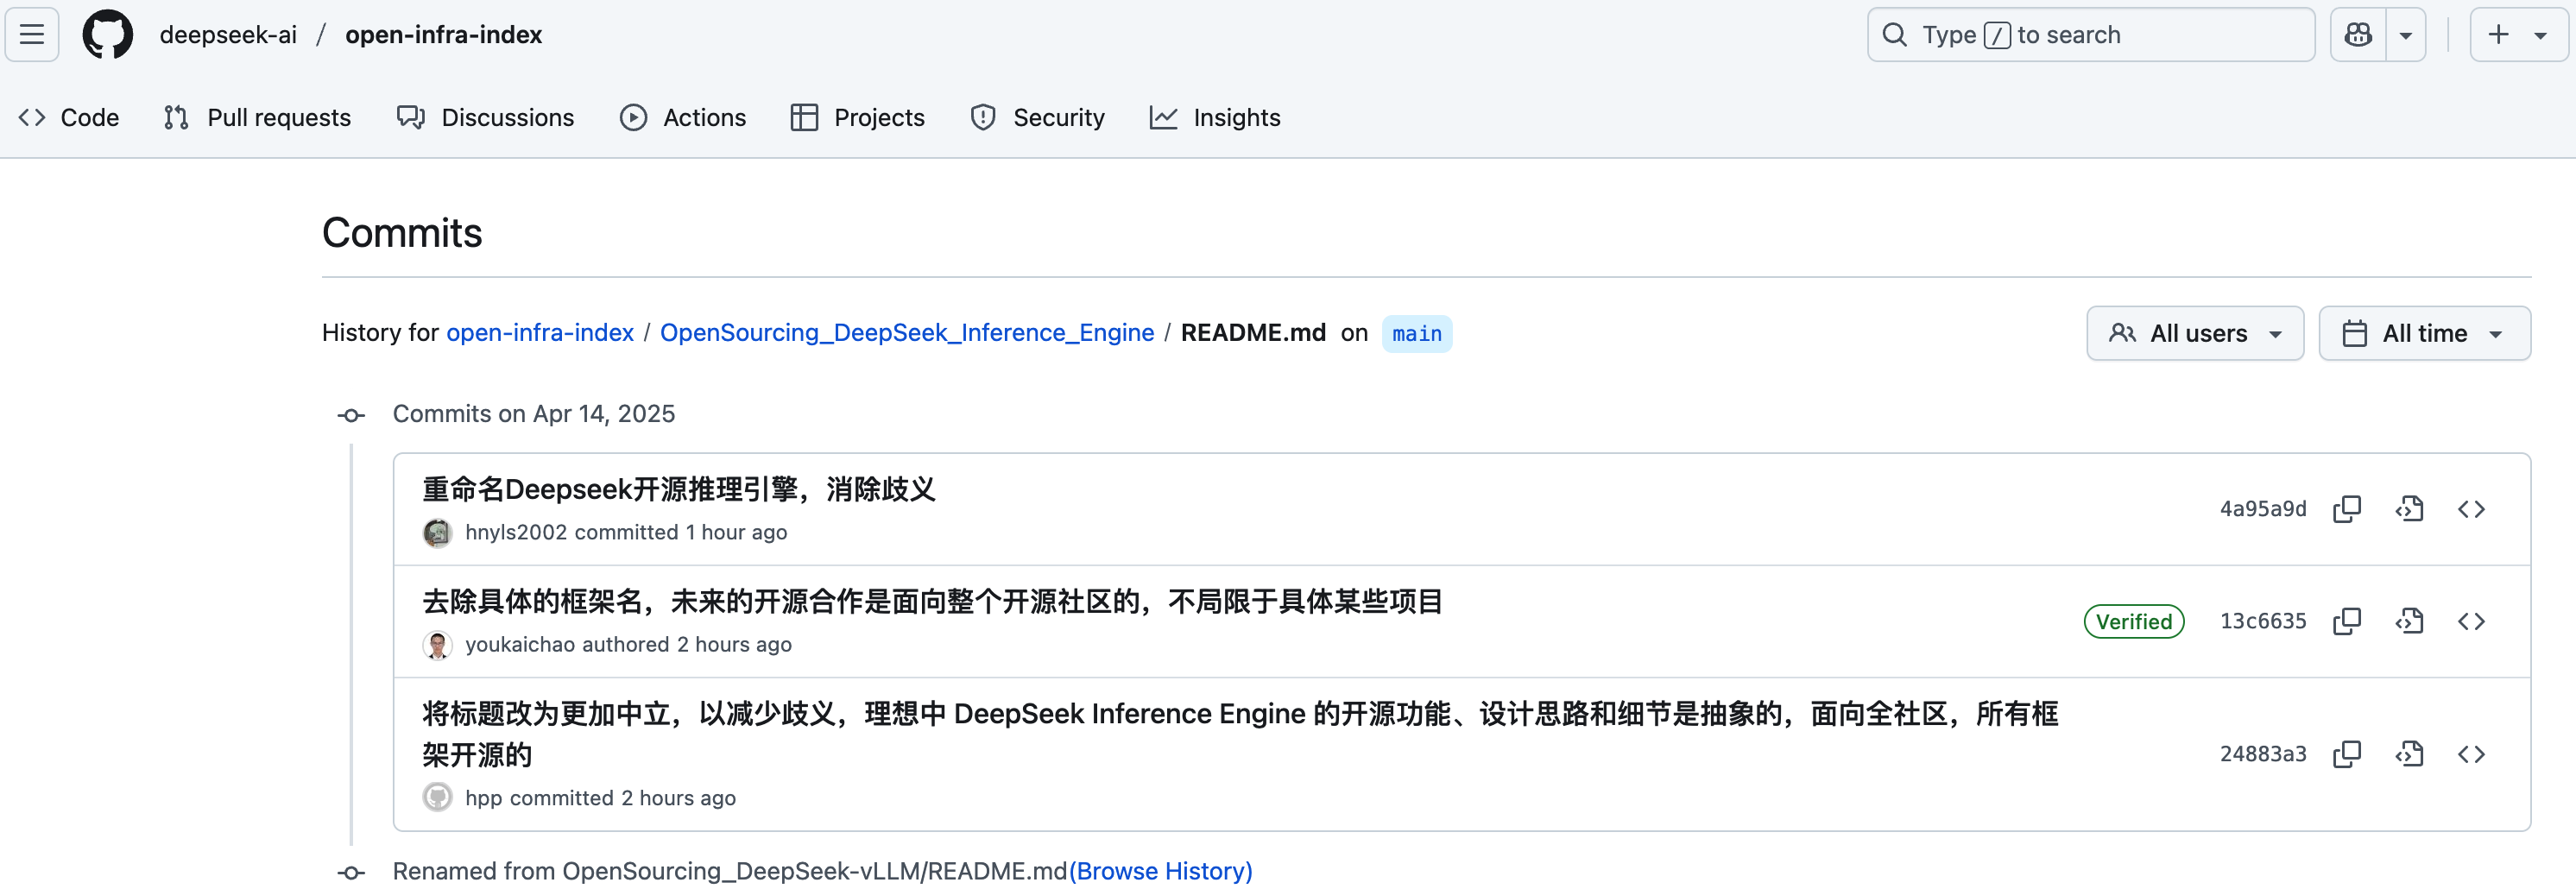Open the deepseek-ai owner link

tap(228, 35)
